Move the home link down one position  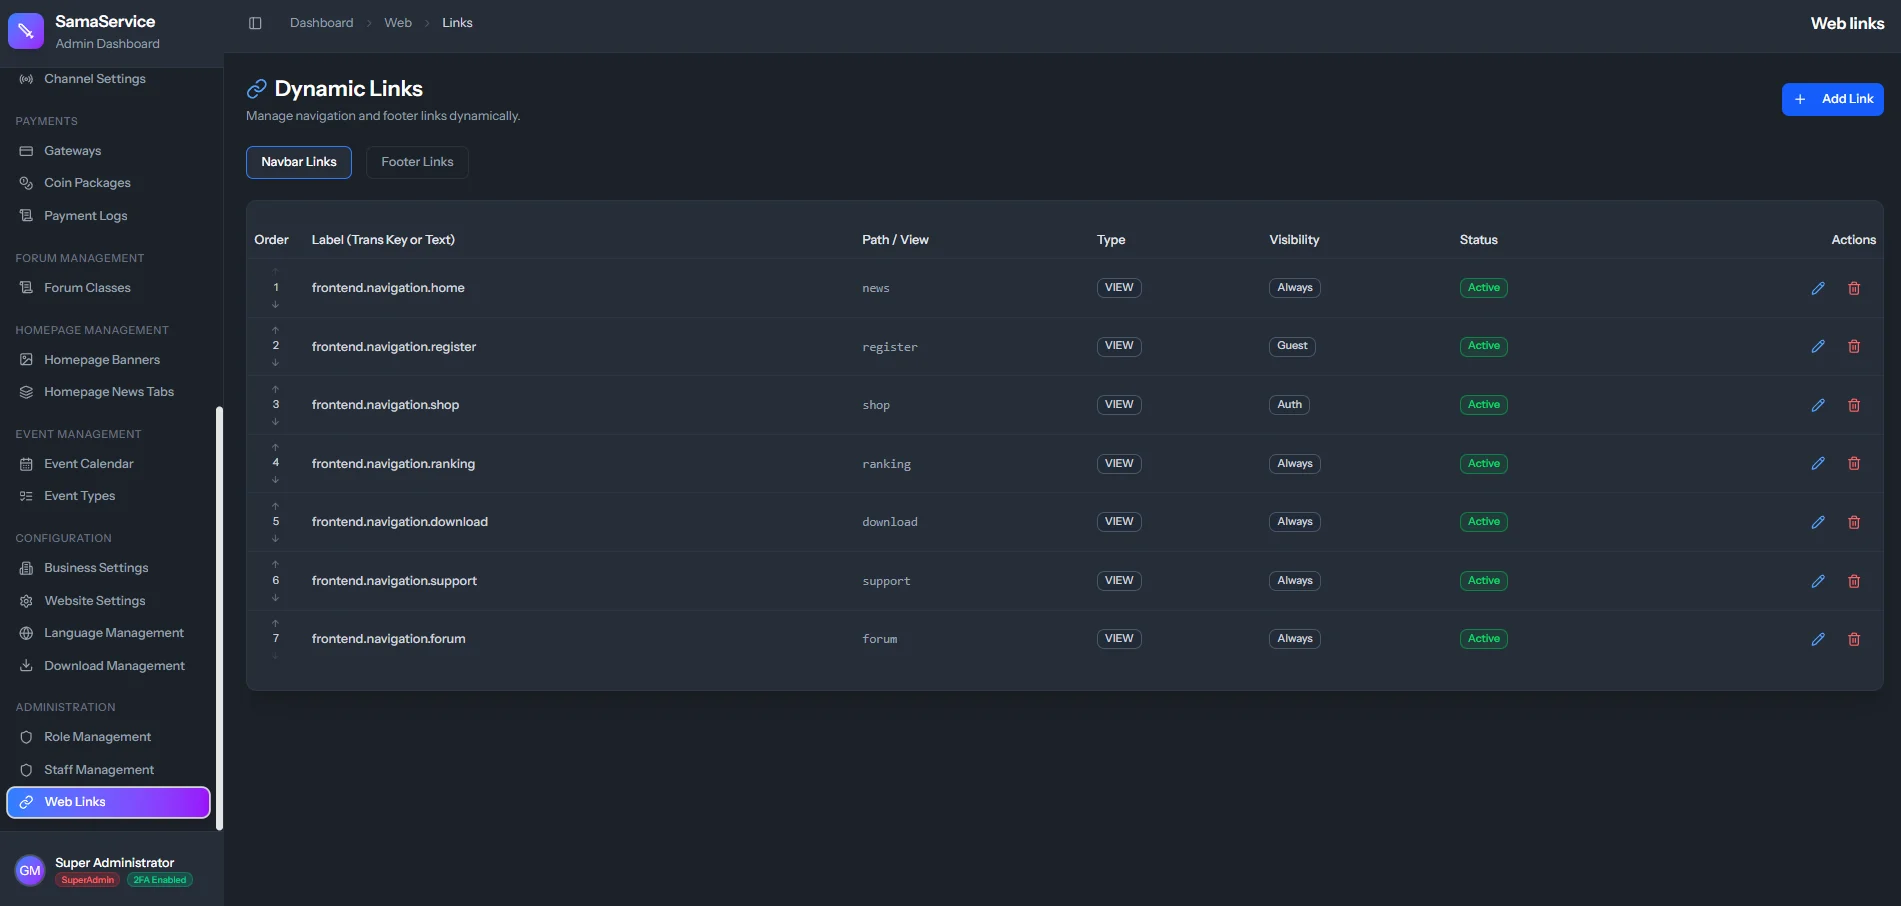275,305
